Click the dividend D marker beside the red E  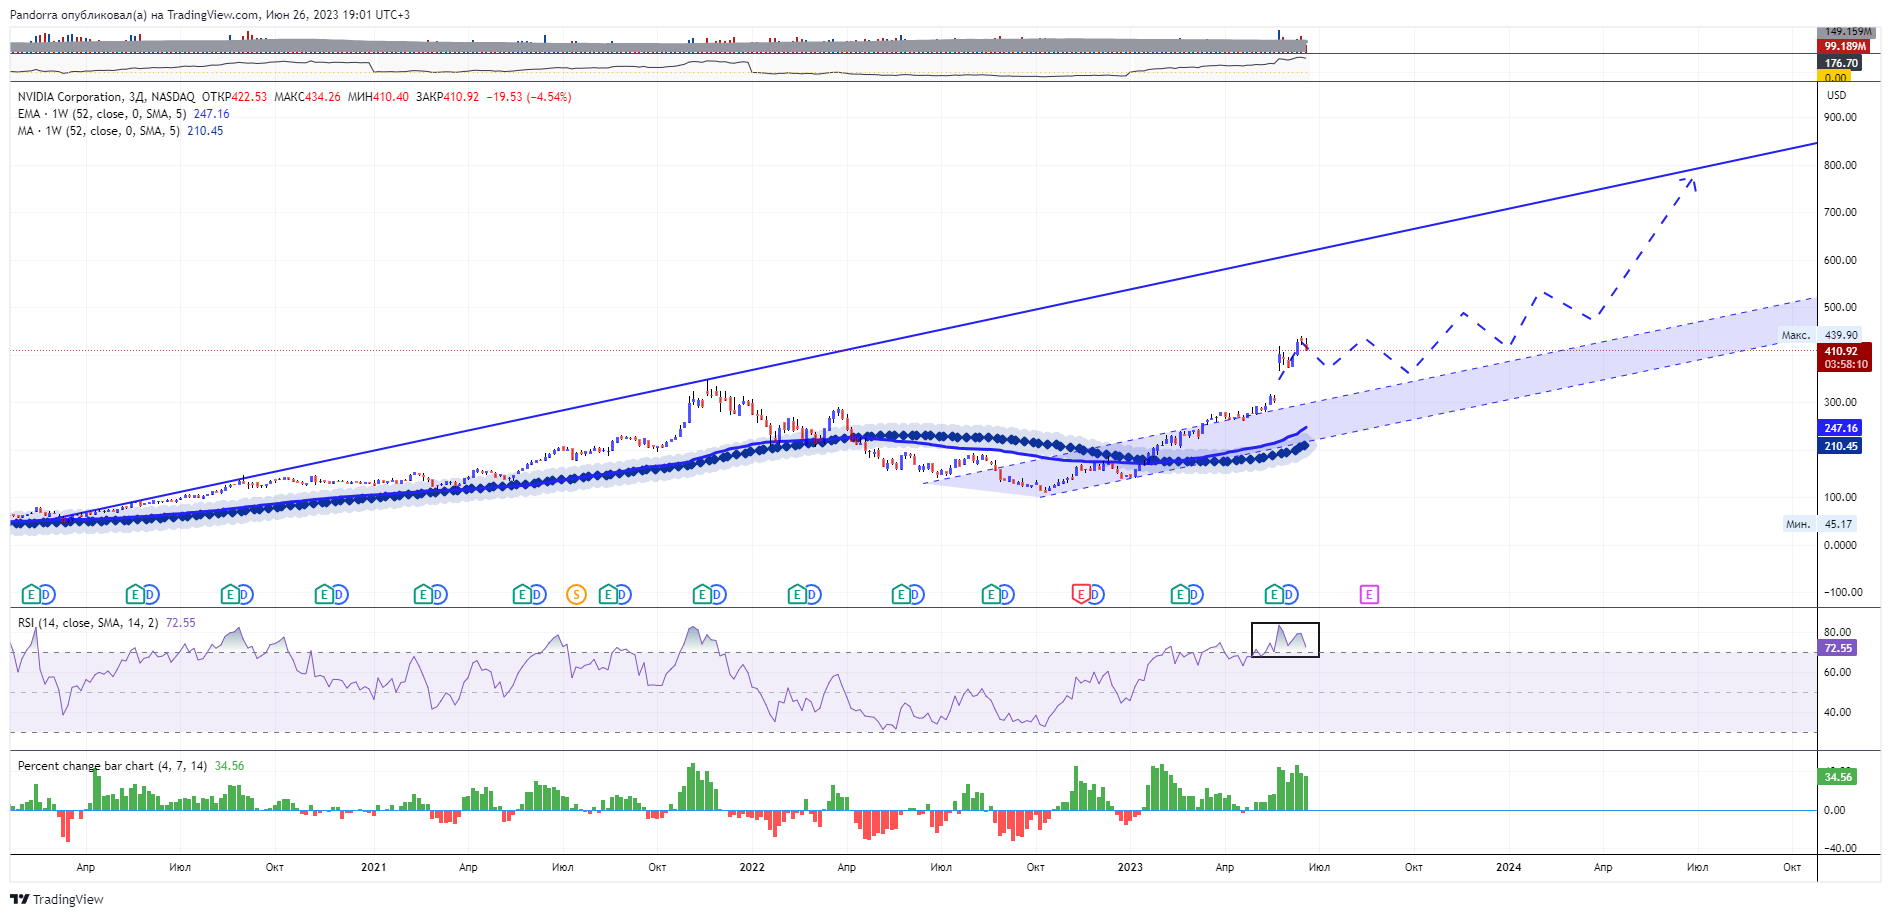pyautogui.click(x=1096, y=595)
